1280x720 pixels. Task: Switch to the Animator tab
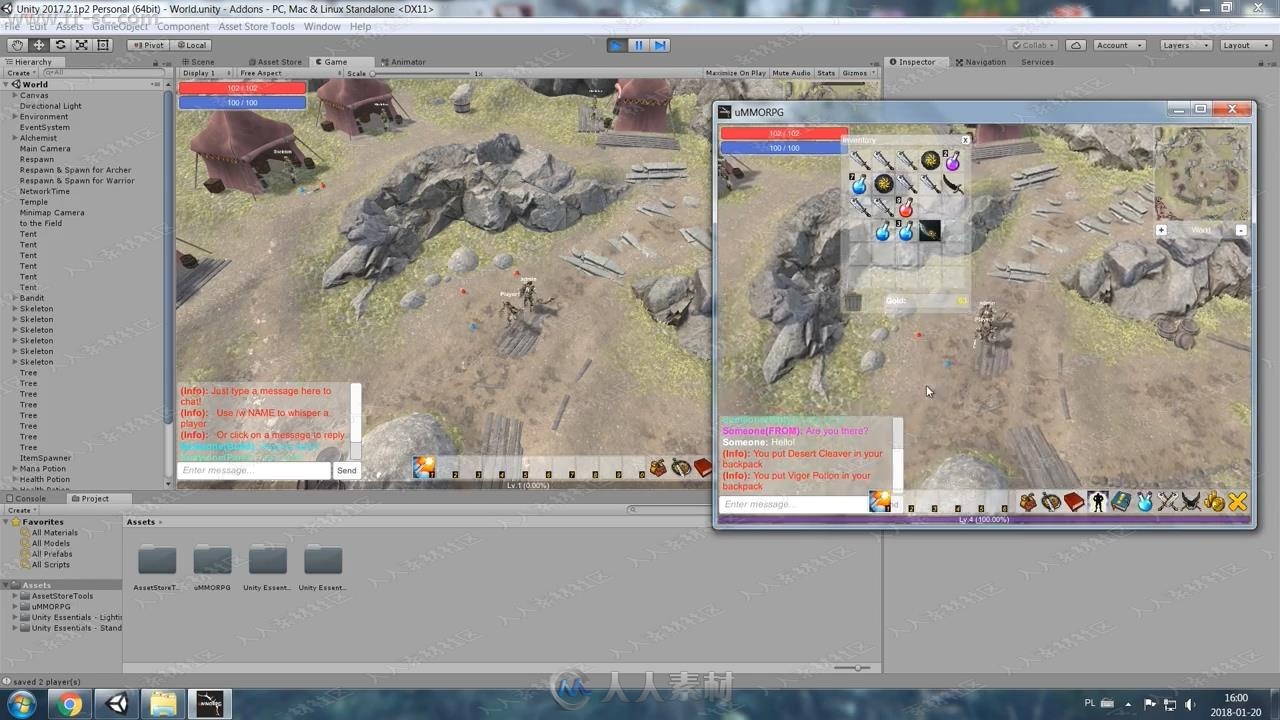tap(403, 62)
